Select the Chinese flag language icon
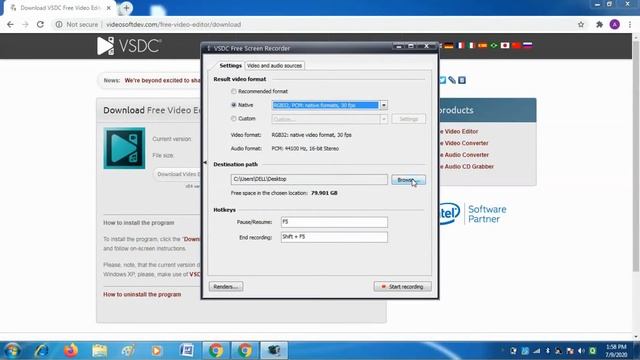Image resolution: width=640 pixels, height=360 pixels. click(516, 45)
